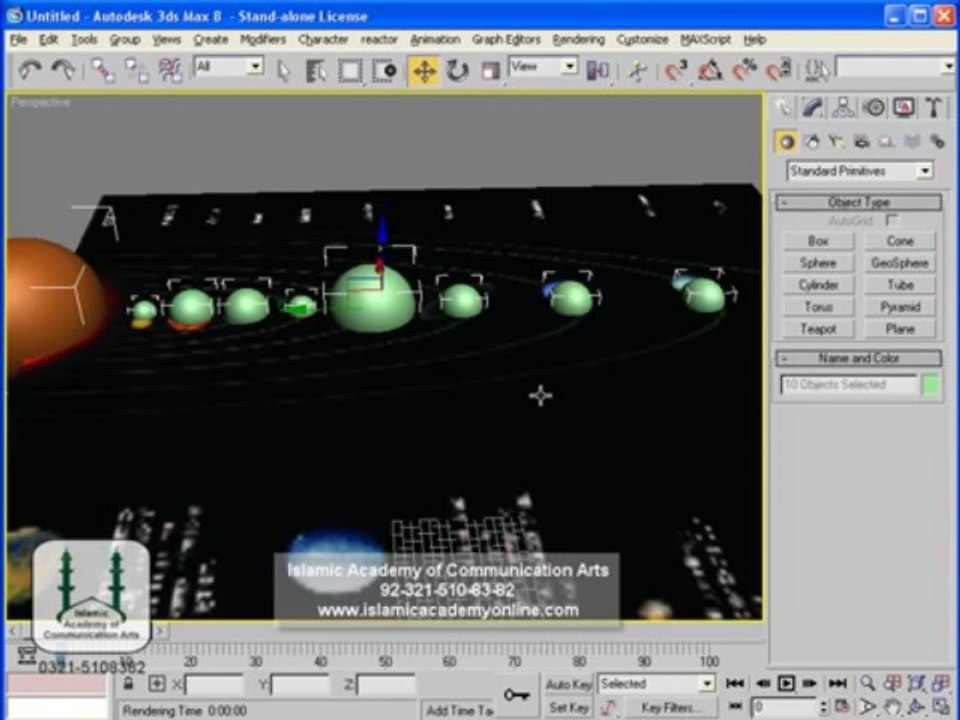Enable the AutoGrid checkbox
Screen dimensions: 960x720
(892, 220)
